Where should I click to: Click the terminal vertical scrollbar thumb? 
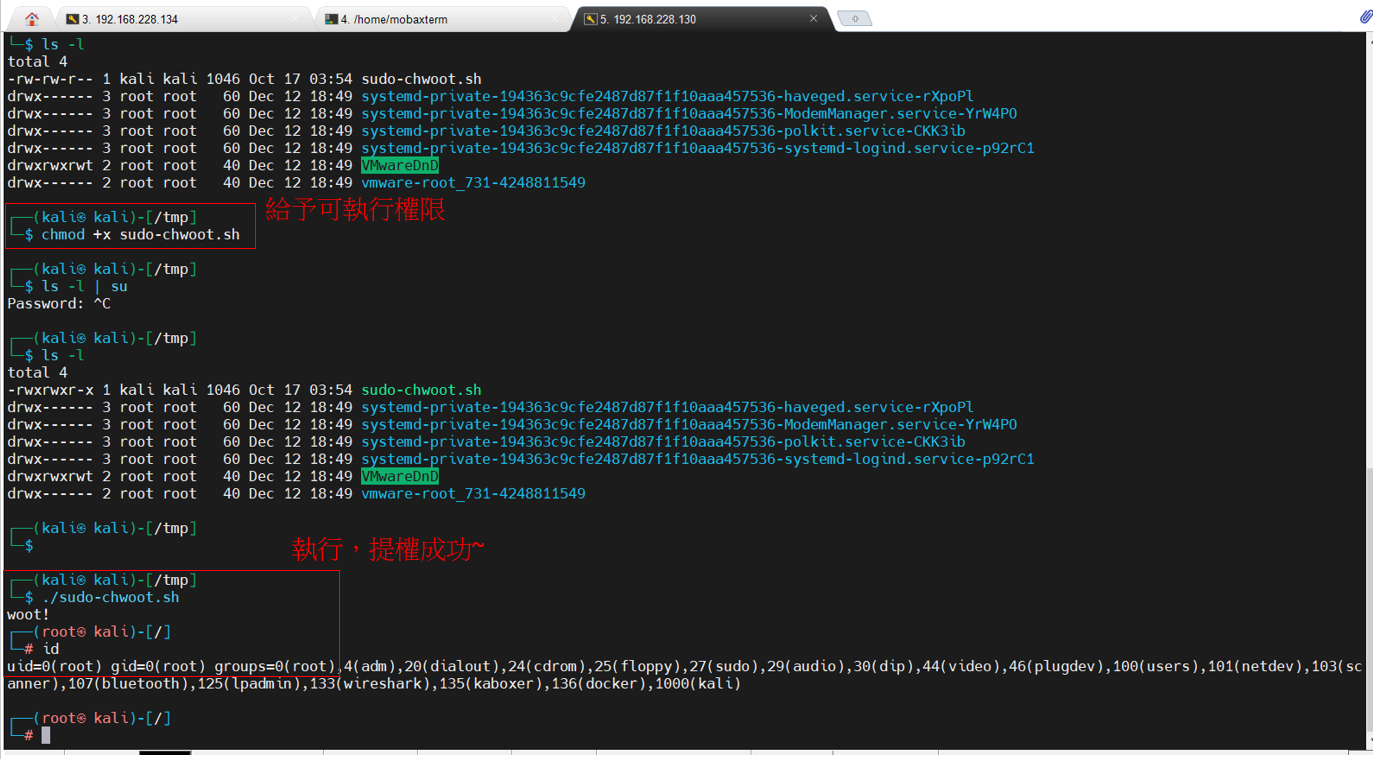point(1368,600)
